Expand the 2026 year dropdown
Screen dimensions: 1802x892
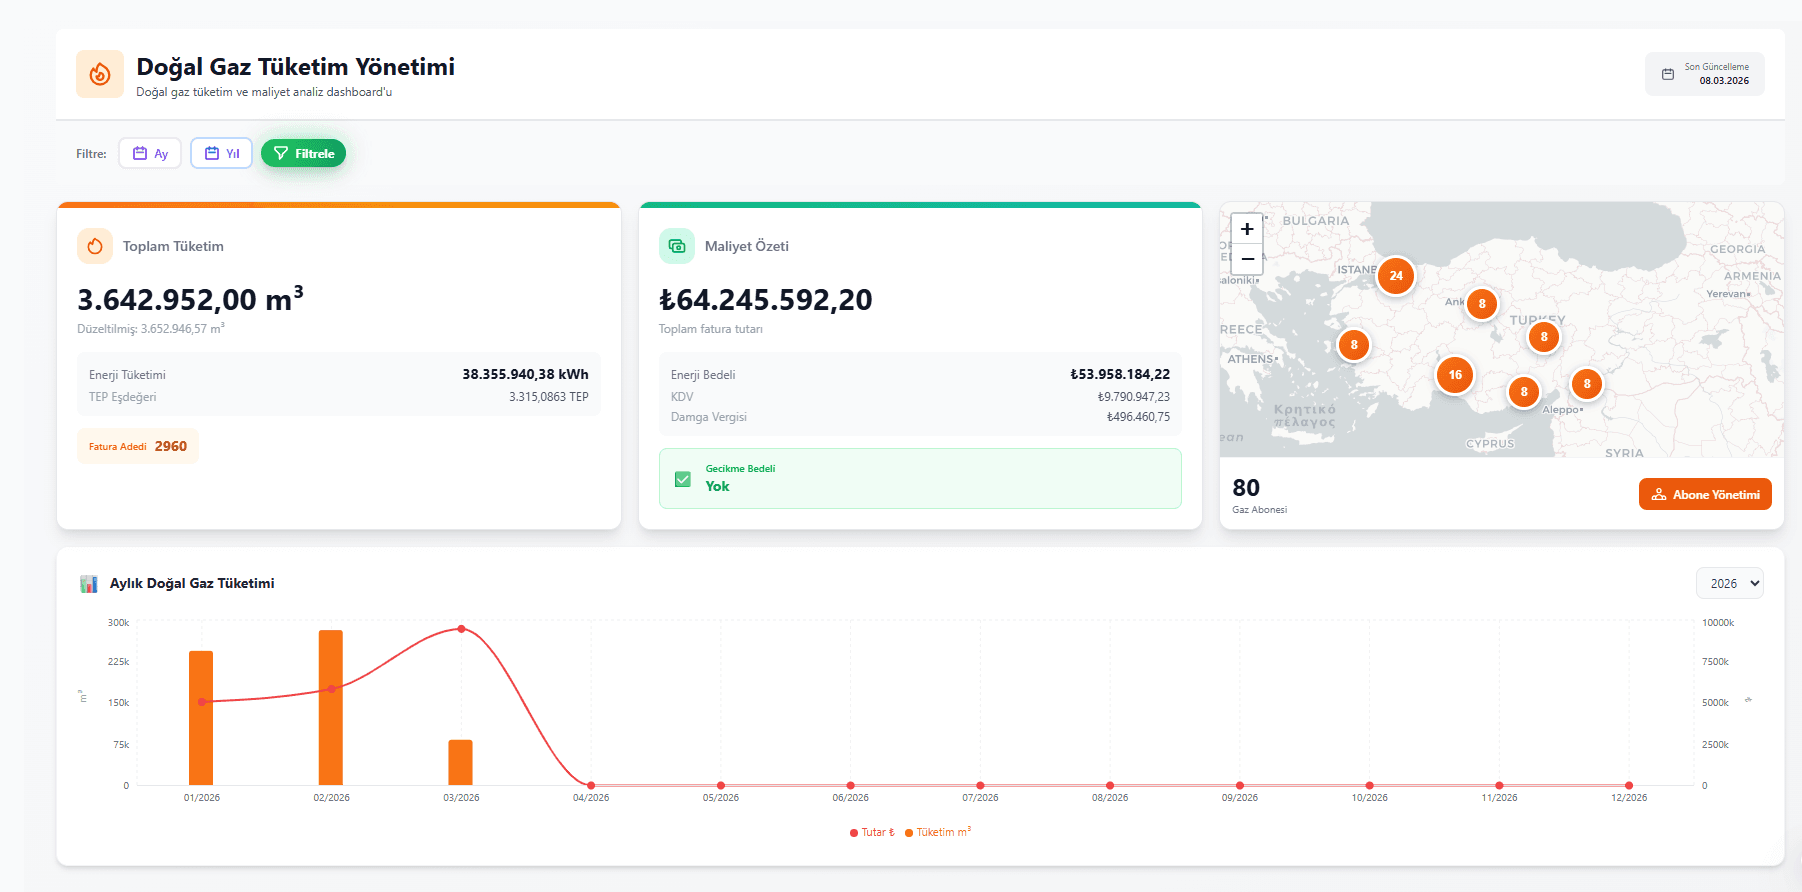tap(1729, 584)
